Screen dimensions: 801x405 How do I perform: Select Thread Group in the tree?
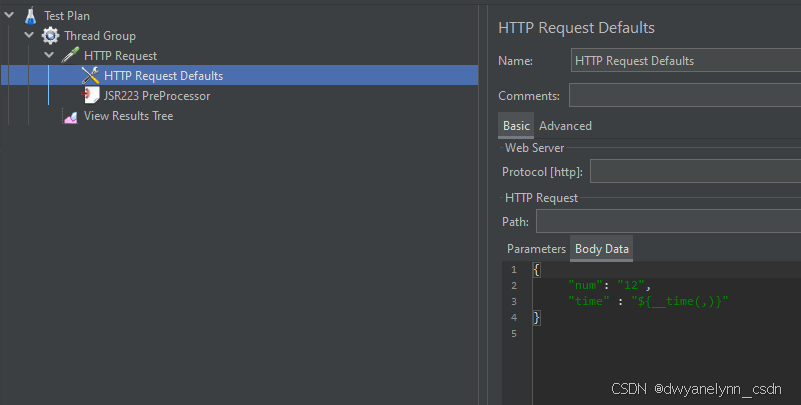point(100,36)
